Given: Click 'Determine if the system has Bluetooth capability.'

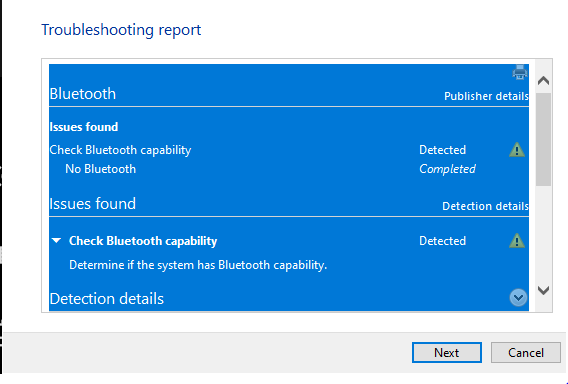Looking at the screenshot, I should (x=198, y=265).
